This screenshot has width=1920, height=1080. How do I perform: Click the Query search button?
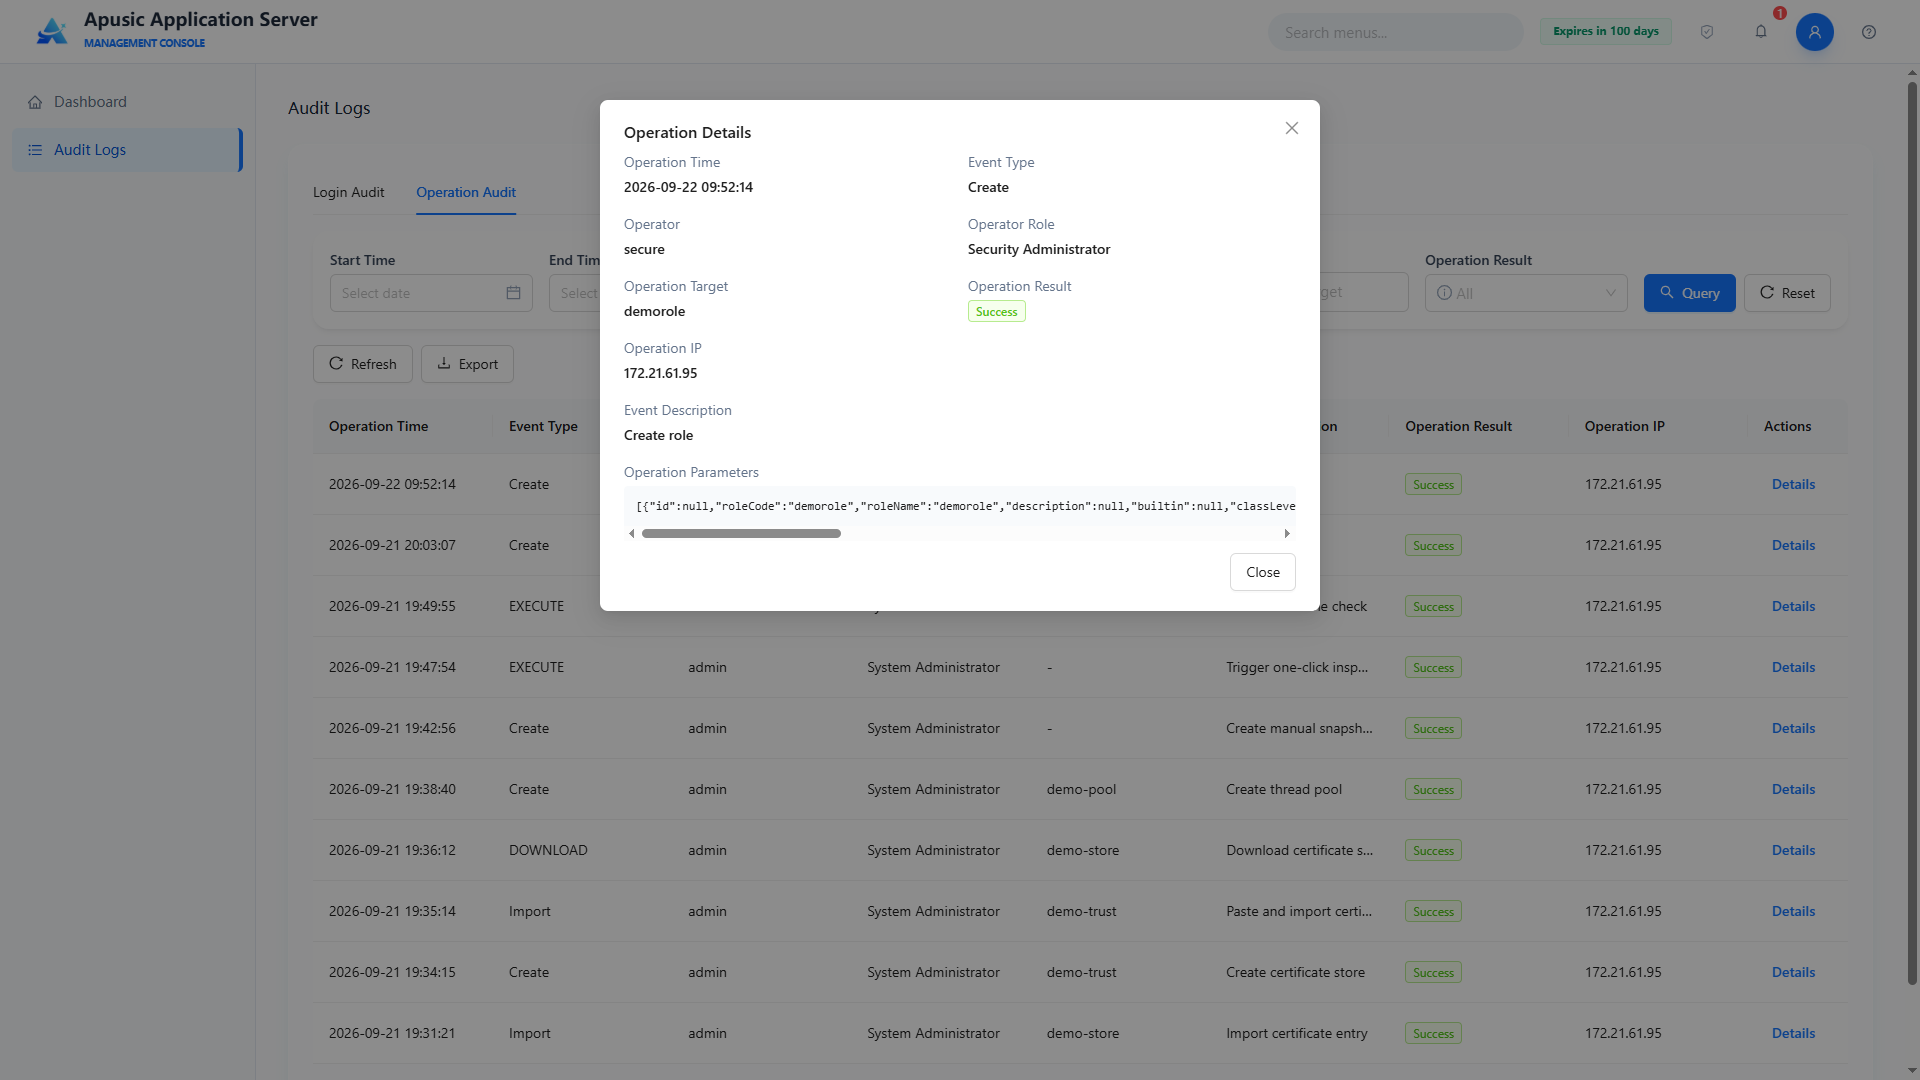pyautogui.click(x=1689, y=293)
